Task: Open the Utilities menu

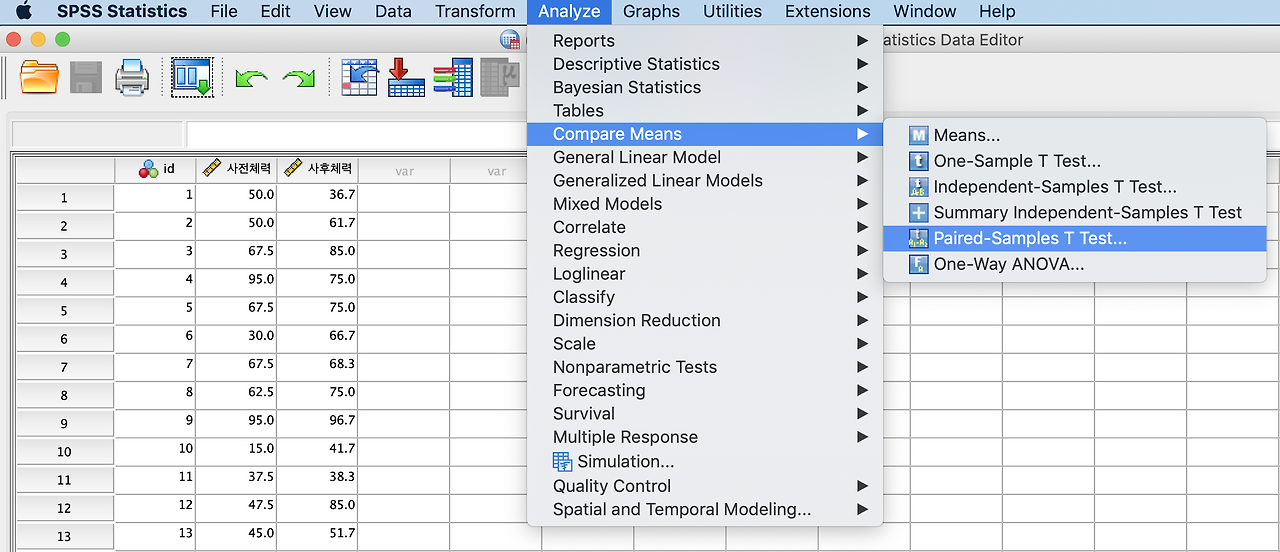Action: pos(732,12)
